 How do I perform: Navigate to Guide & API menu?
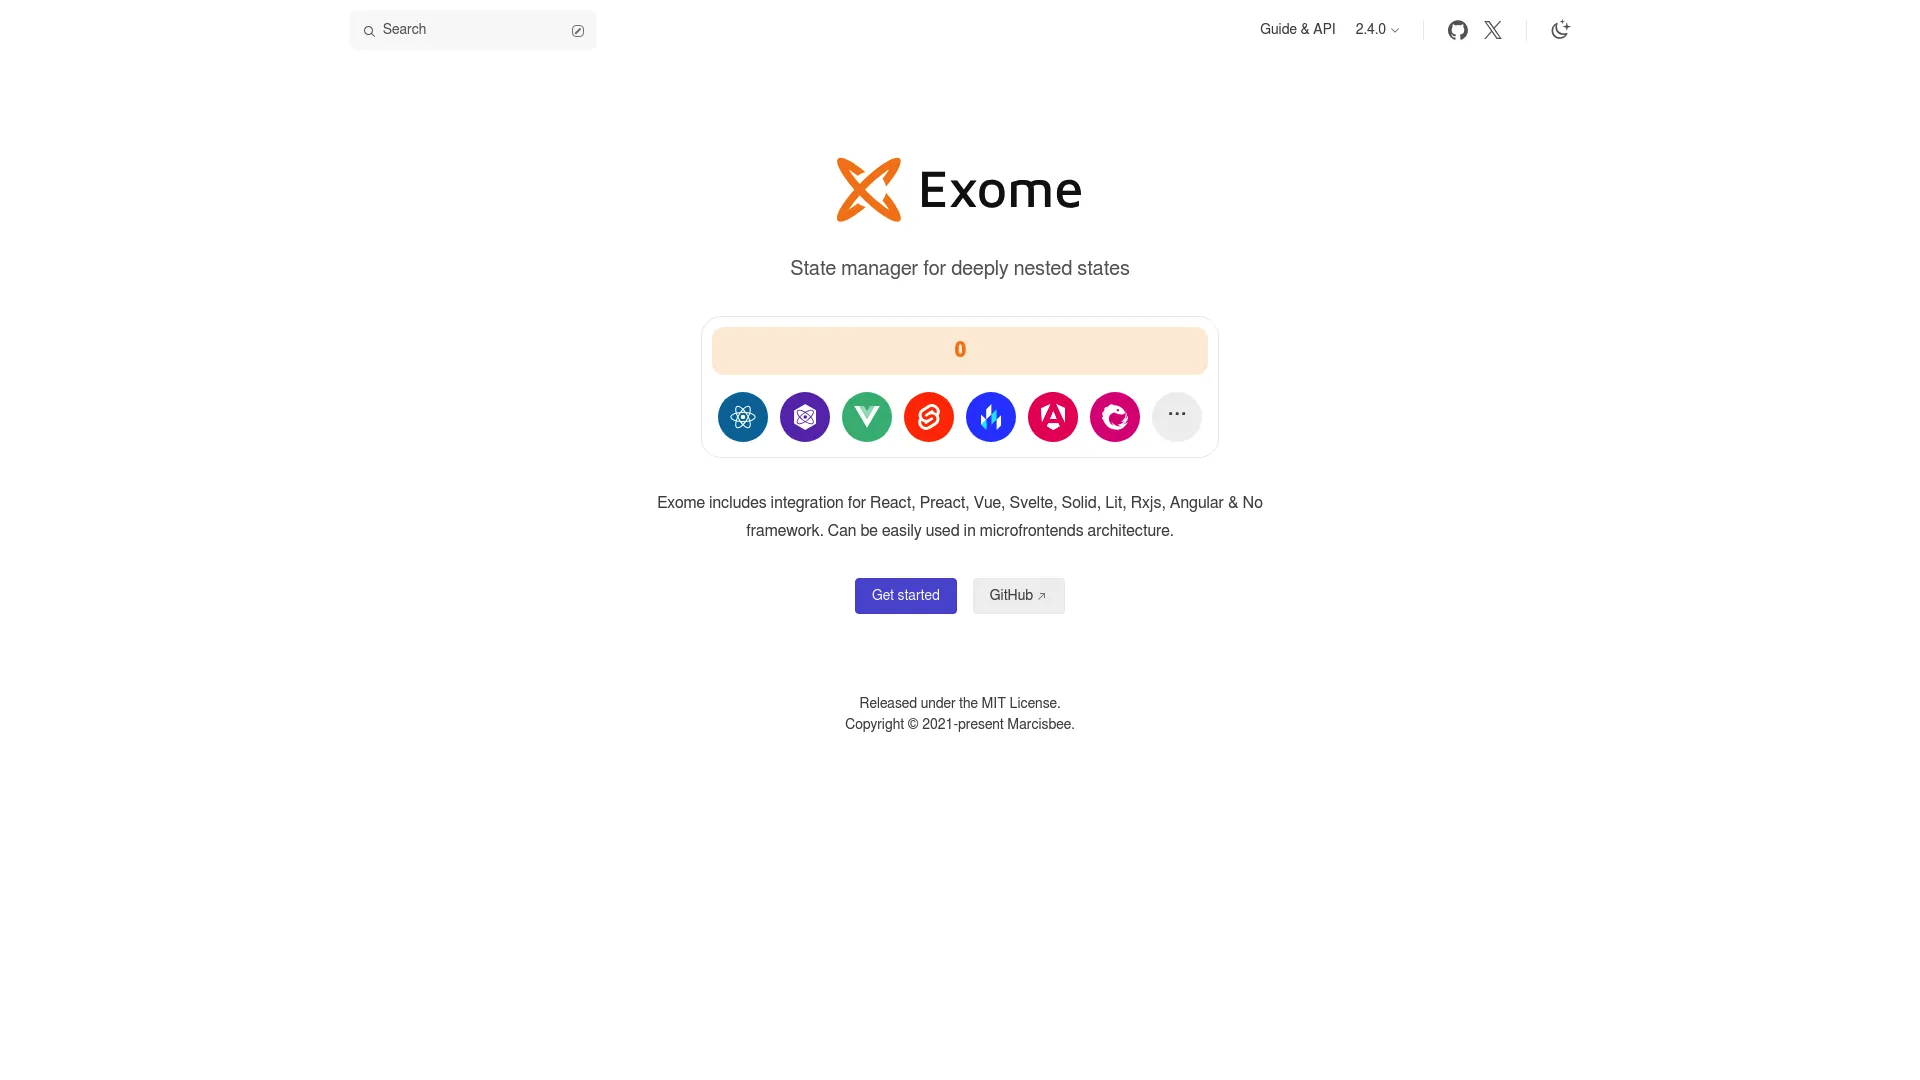coord(1298,29)
